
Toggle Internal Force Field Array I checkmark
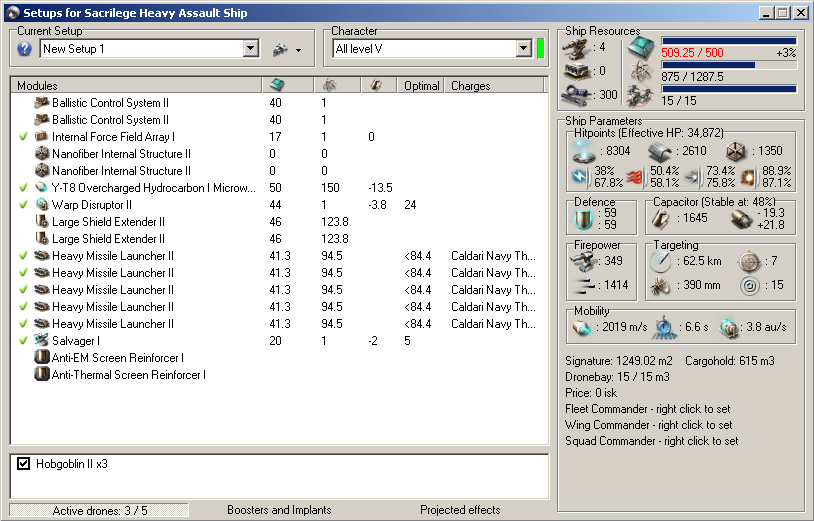pyautogui.click(x=23, y=137)
